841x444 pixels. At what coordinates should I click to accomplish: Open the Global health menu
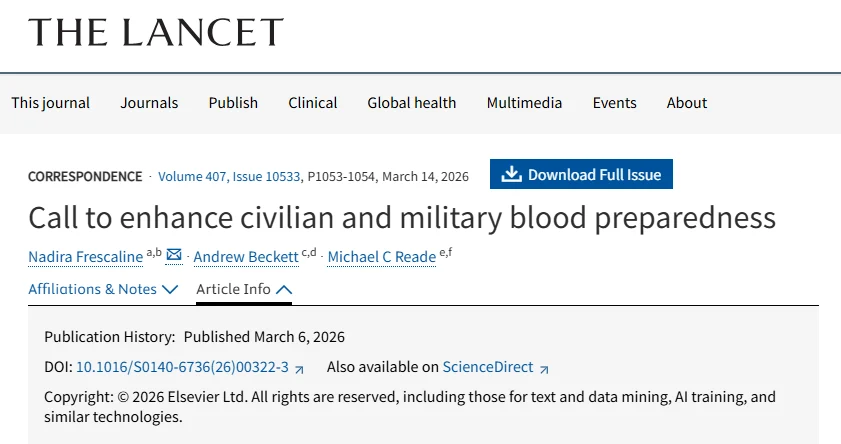coord(411,103)
